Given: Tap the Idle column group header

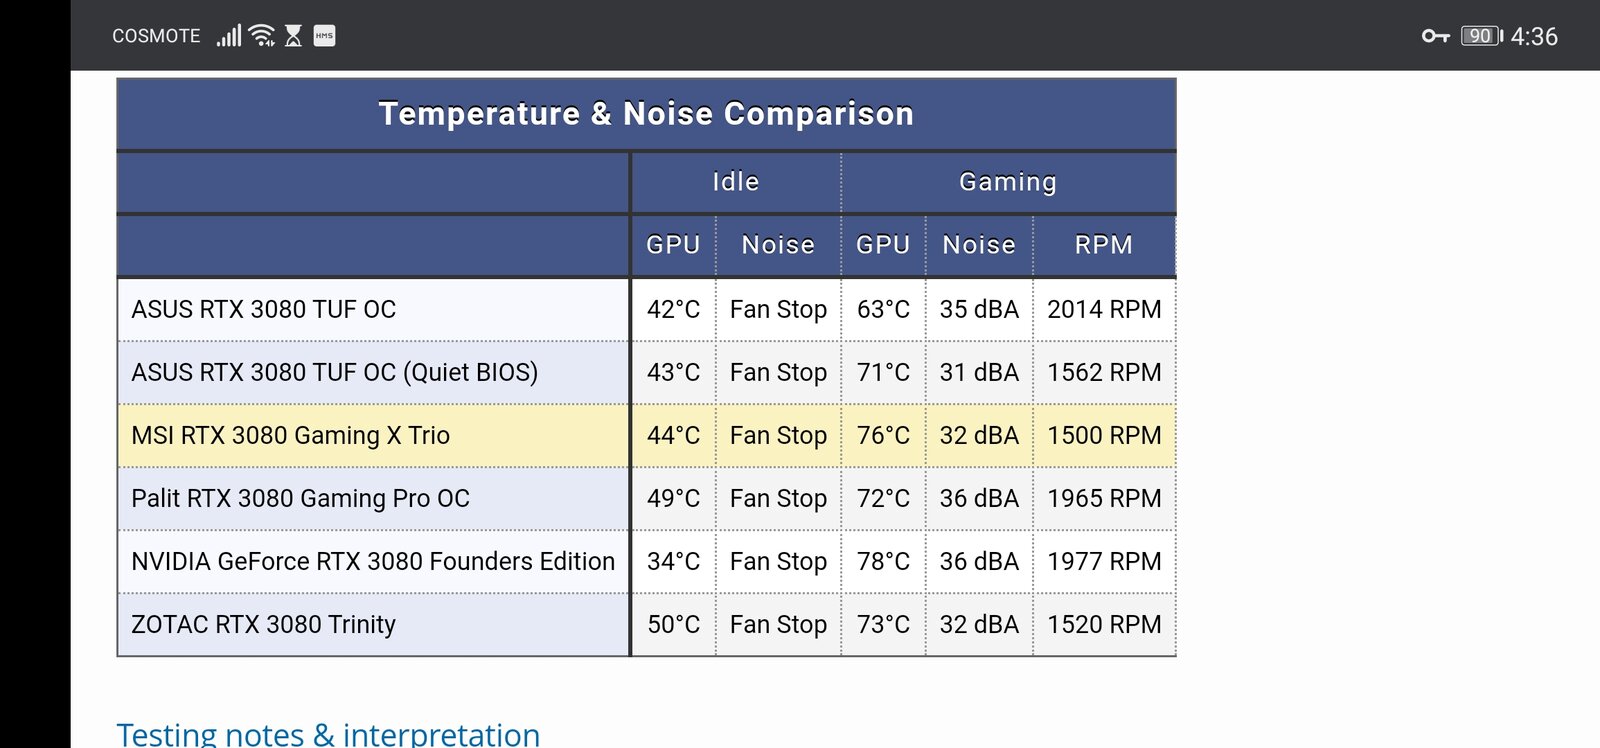Looking at the screenshot, I should (x=736, y=182).
